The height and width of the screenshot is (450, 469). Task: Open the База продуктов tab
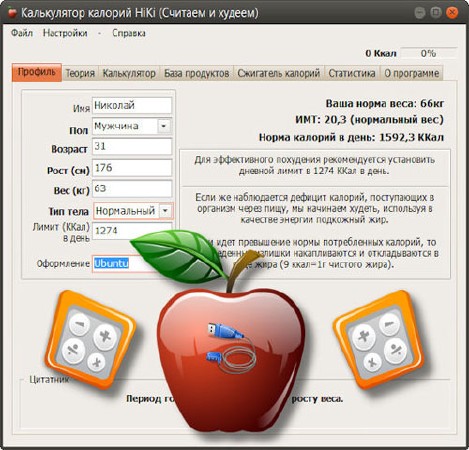pos(197,73)
